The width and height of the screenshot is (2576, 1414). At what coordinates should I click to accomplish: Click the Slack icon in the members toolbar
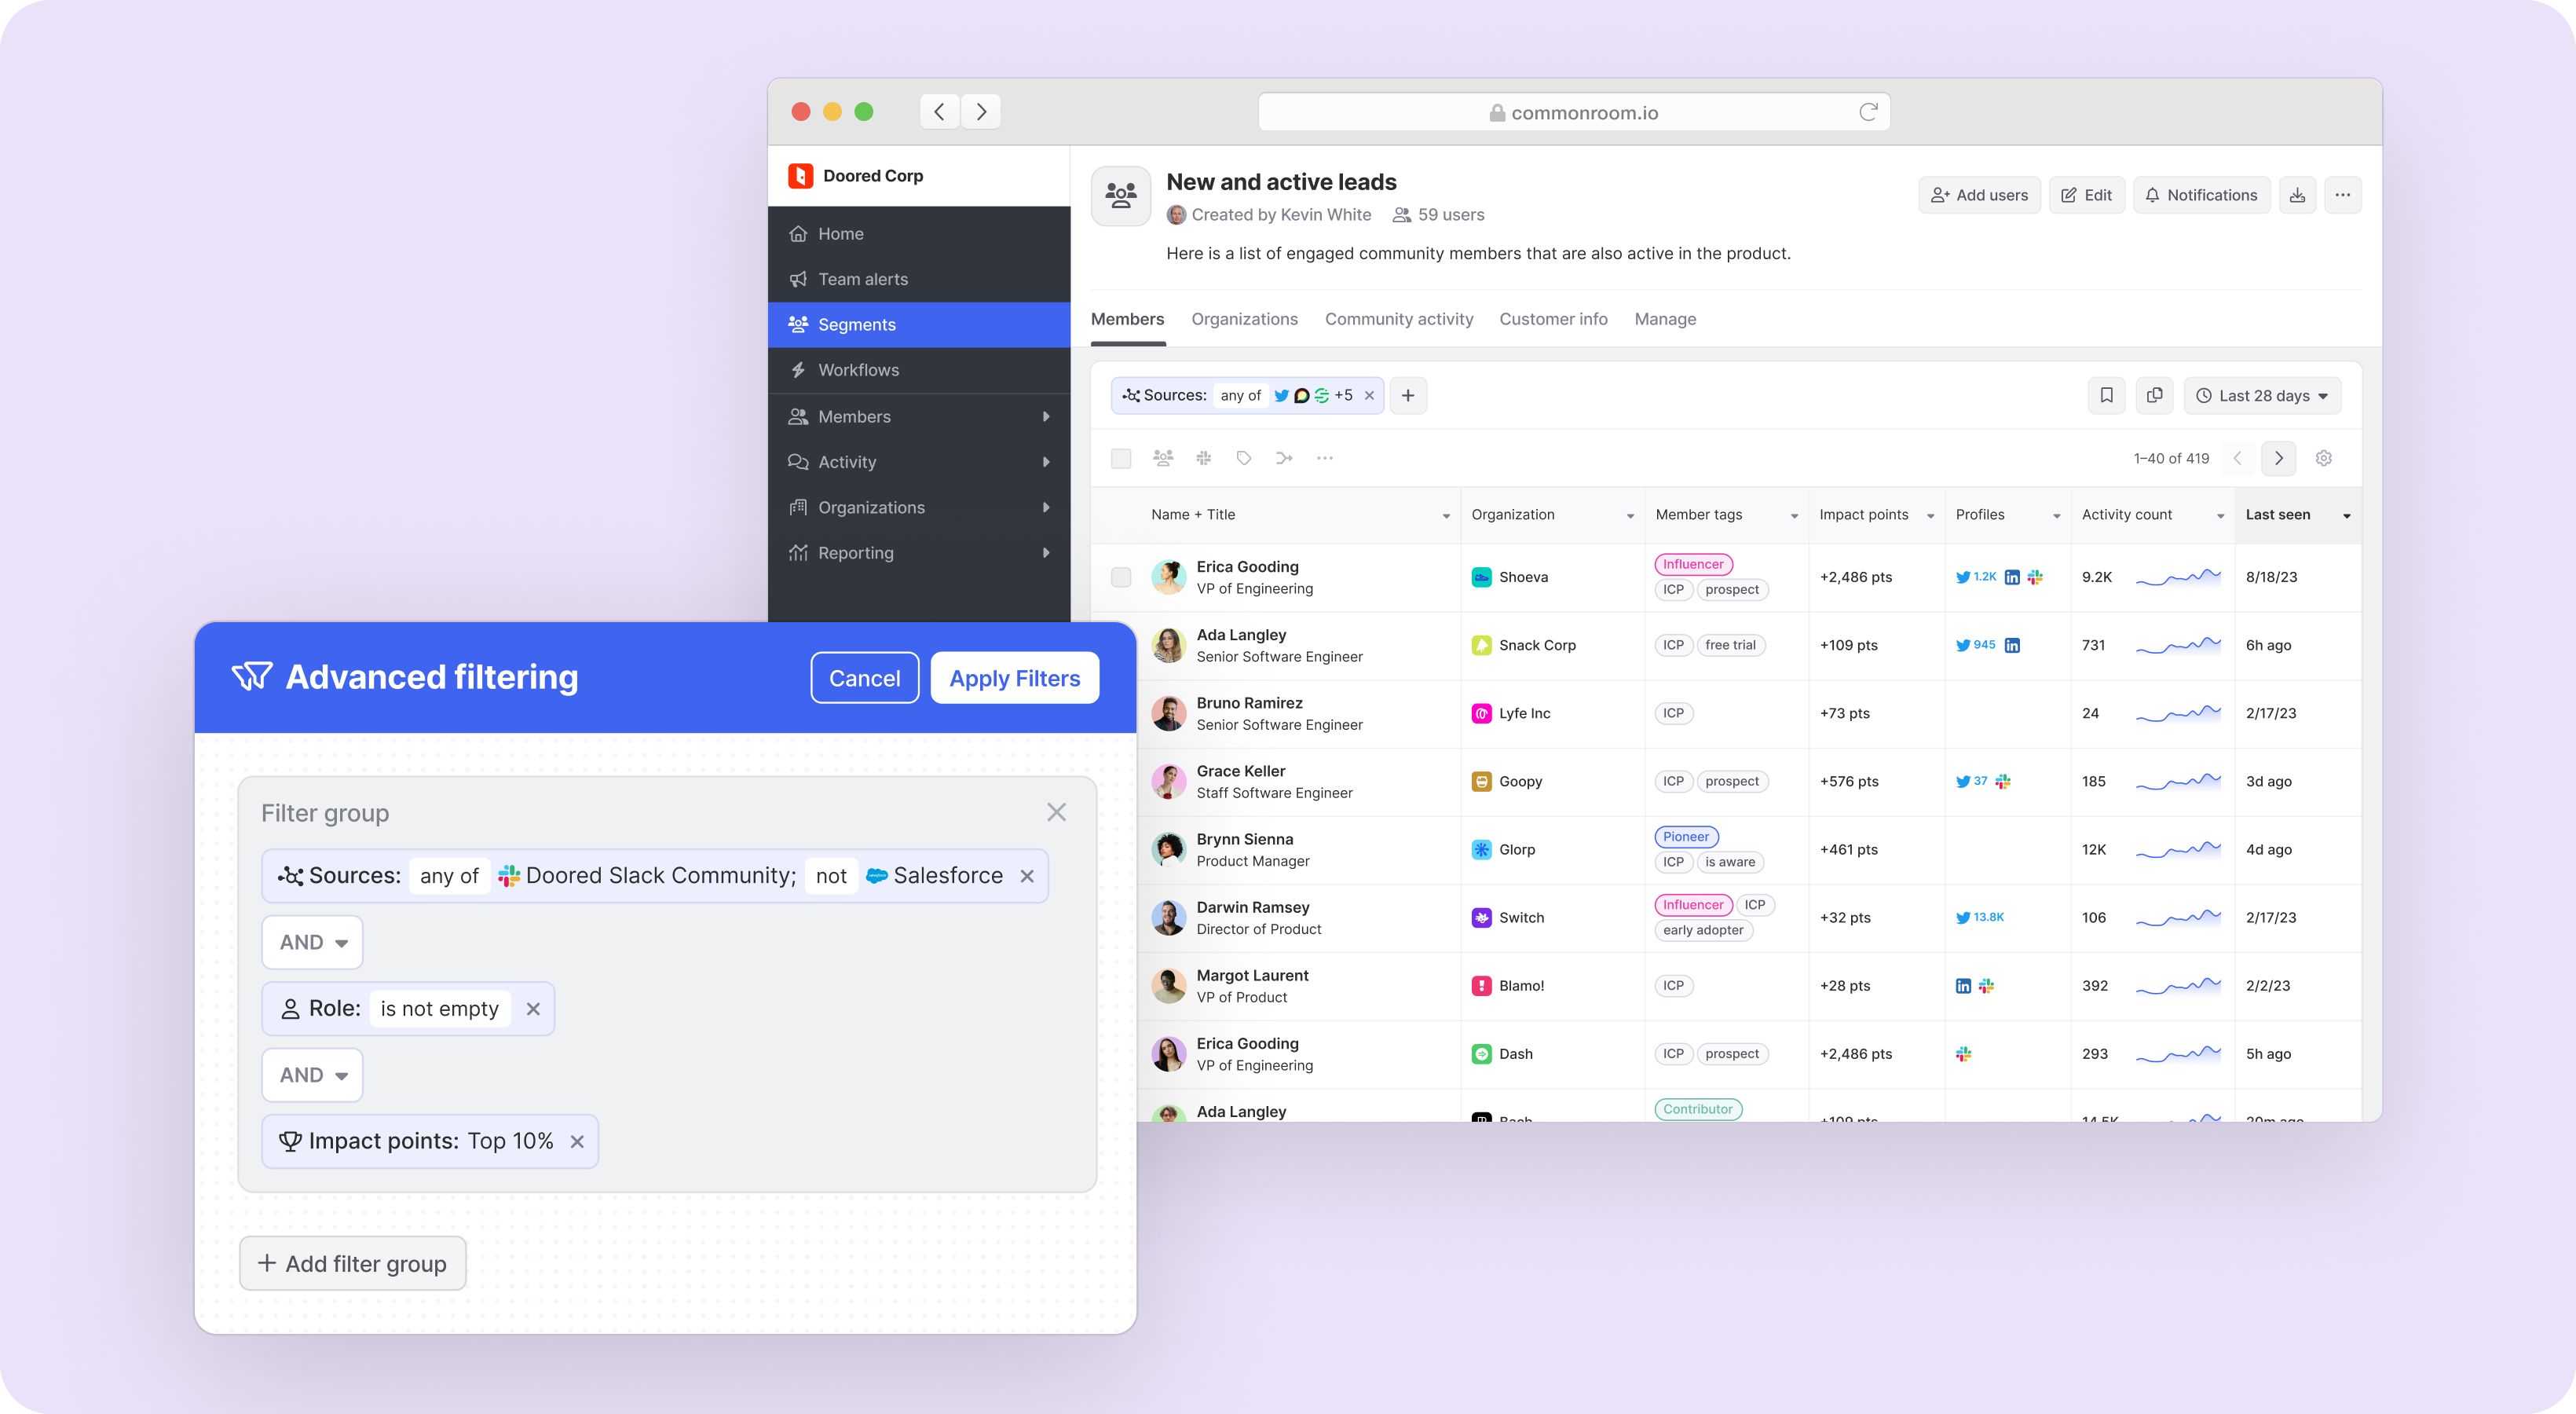[1203, 458]
